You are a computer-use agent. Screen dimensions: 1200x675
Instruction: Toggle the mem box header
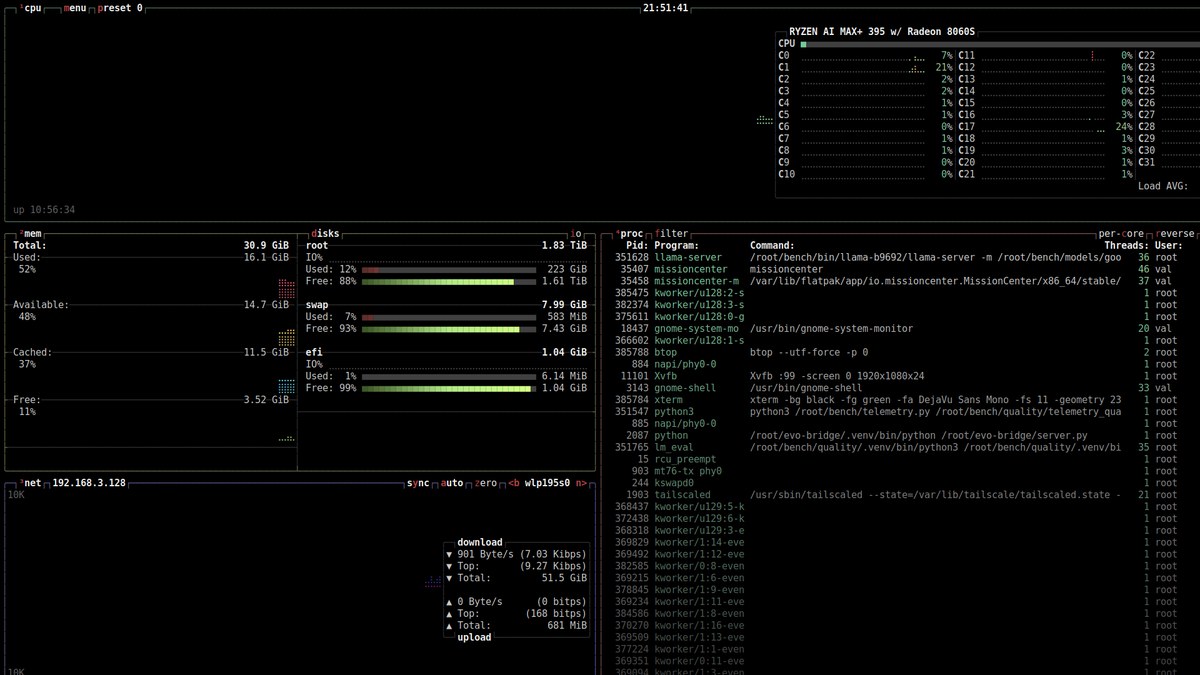(31, 234)
